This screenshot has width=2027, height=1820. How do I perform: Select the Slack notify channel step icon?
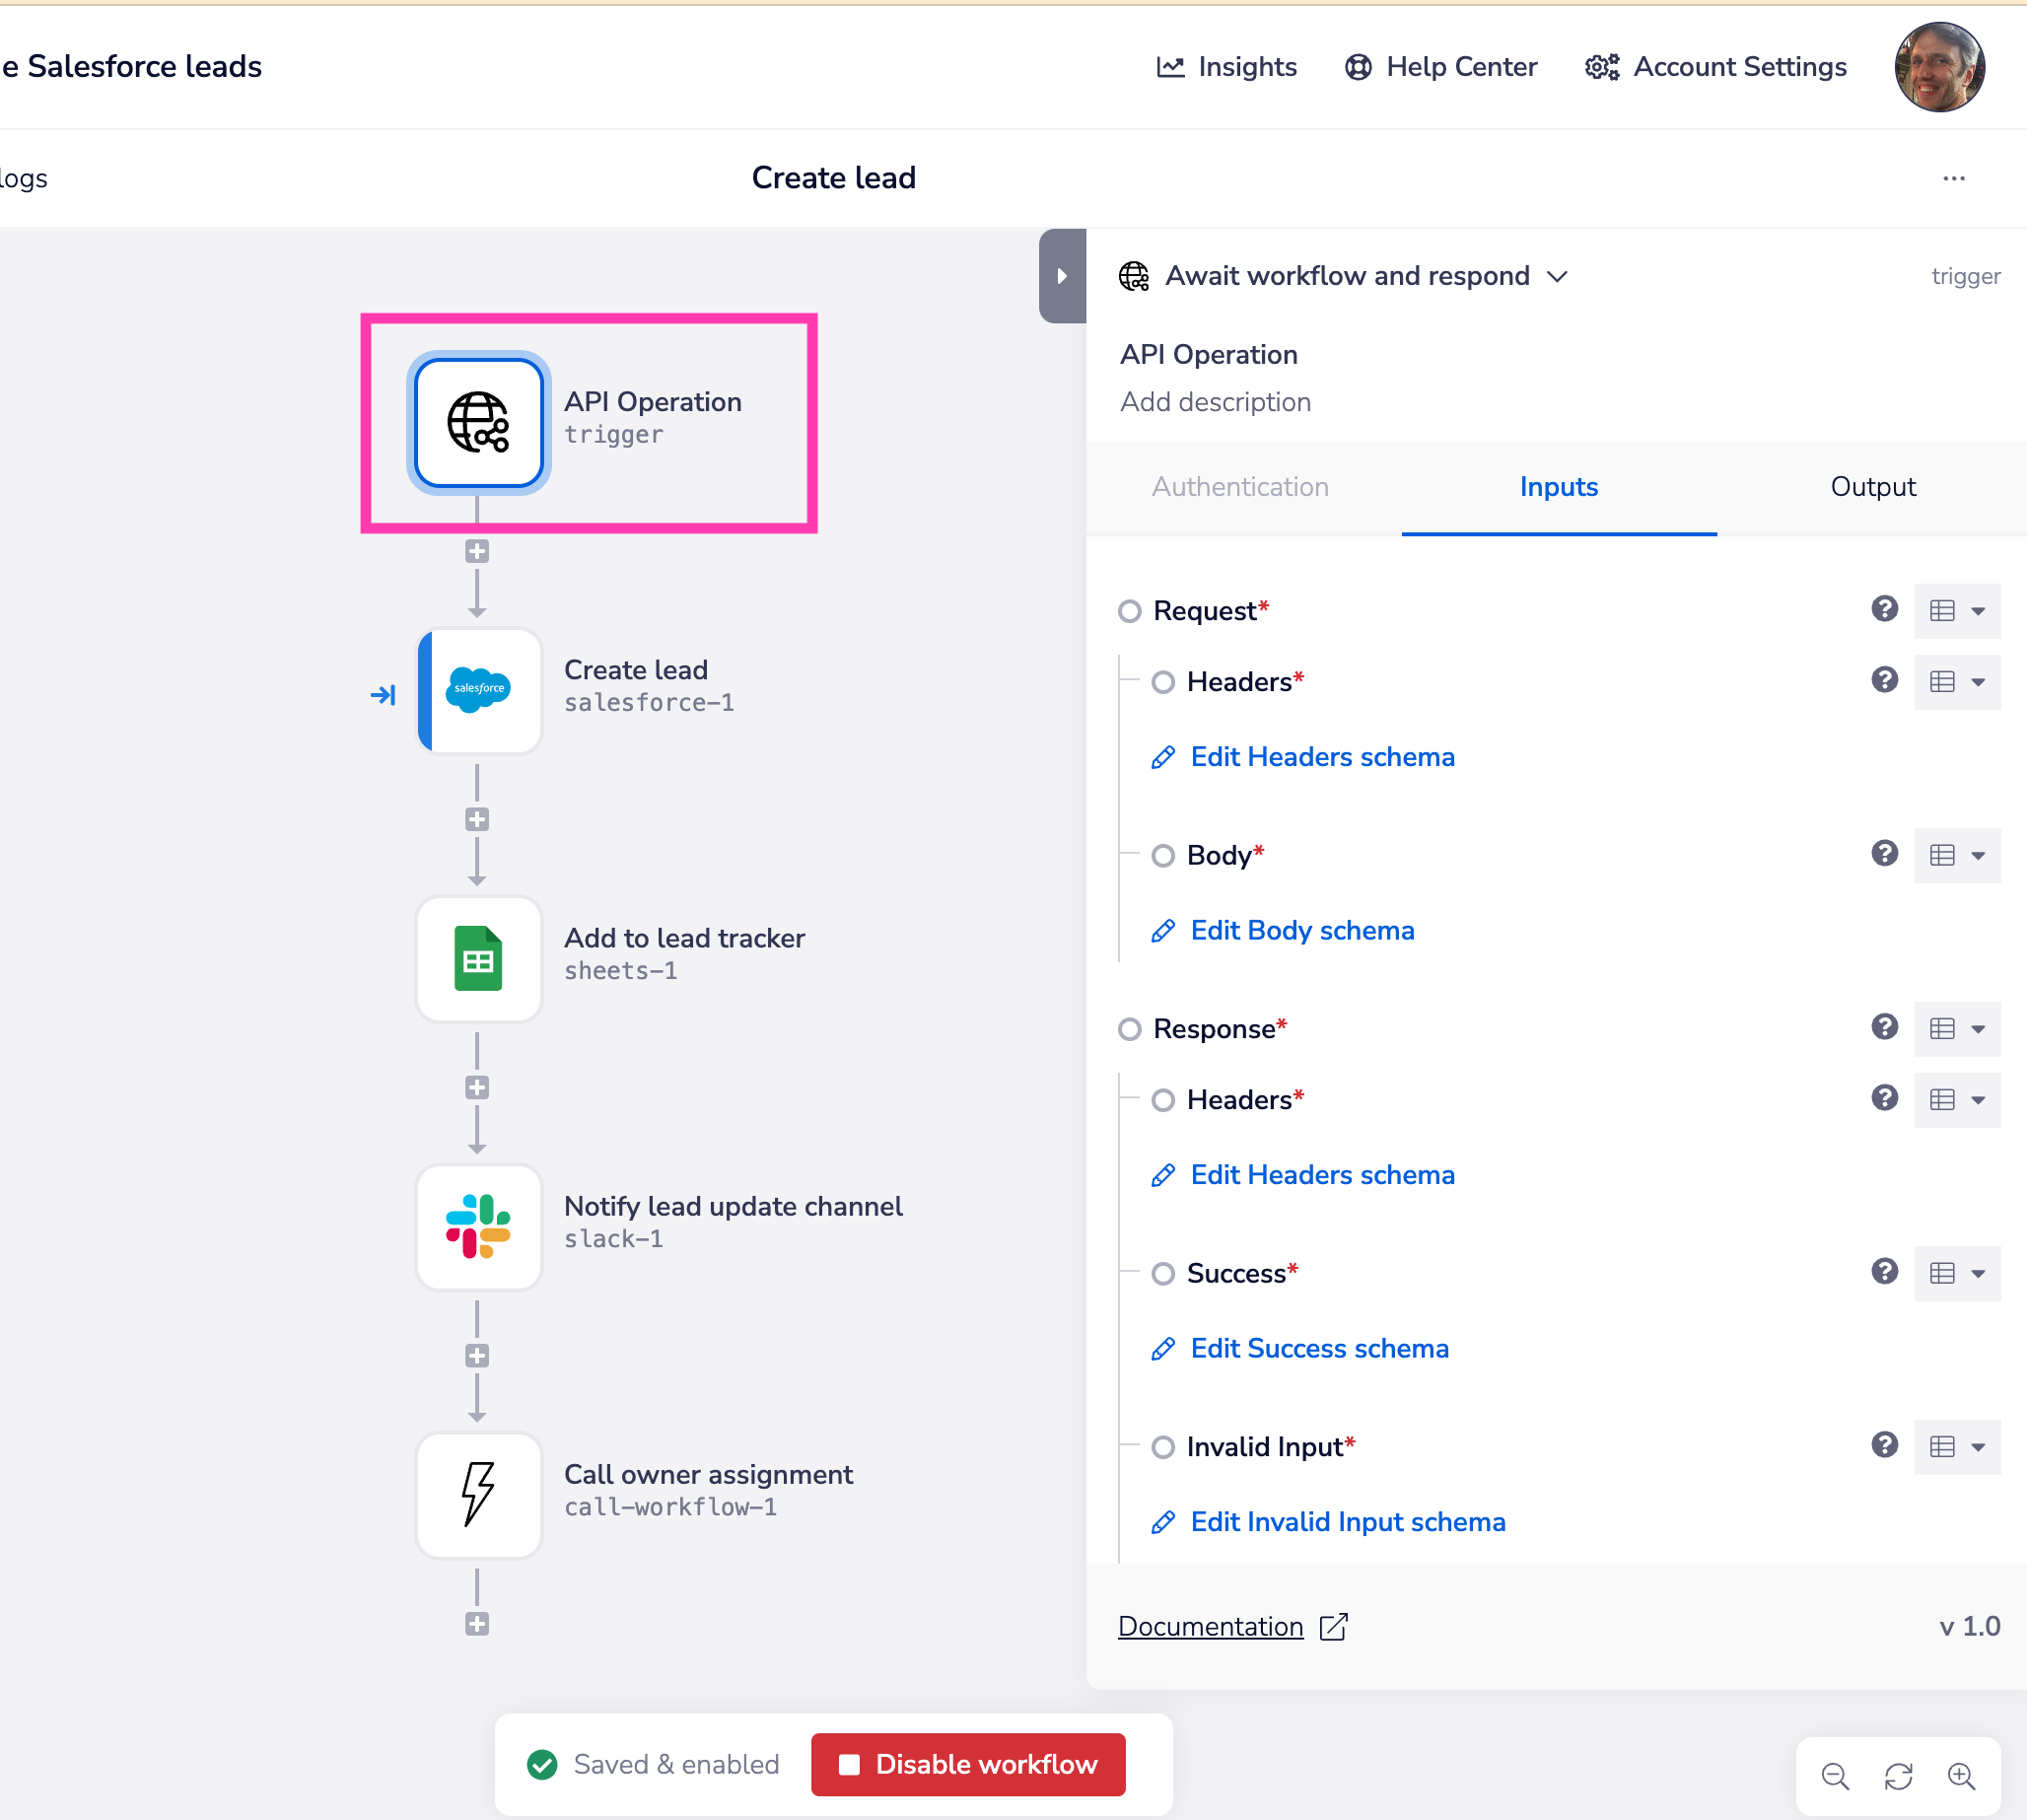[478, 1227]
